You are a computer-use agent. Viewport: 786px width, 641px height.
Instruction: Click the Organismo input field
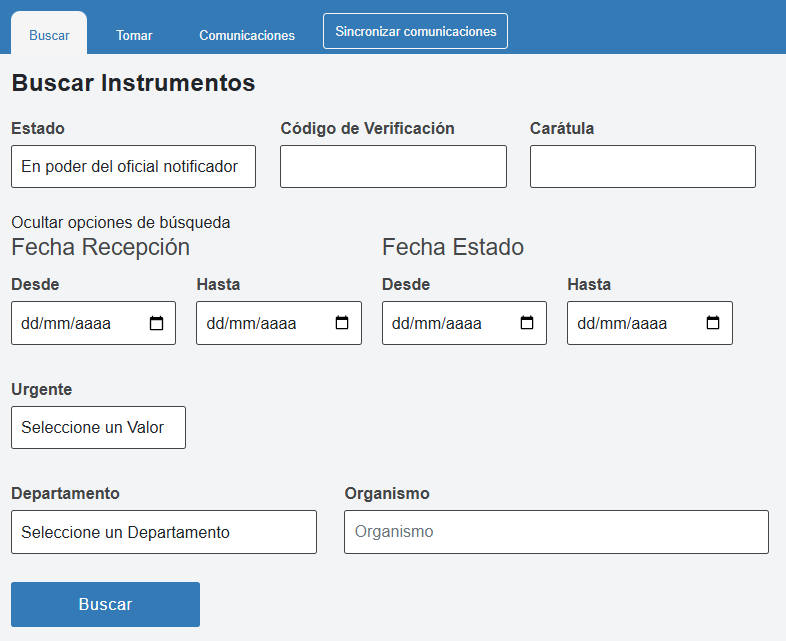tap(556, 532)
